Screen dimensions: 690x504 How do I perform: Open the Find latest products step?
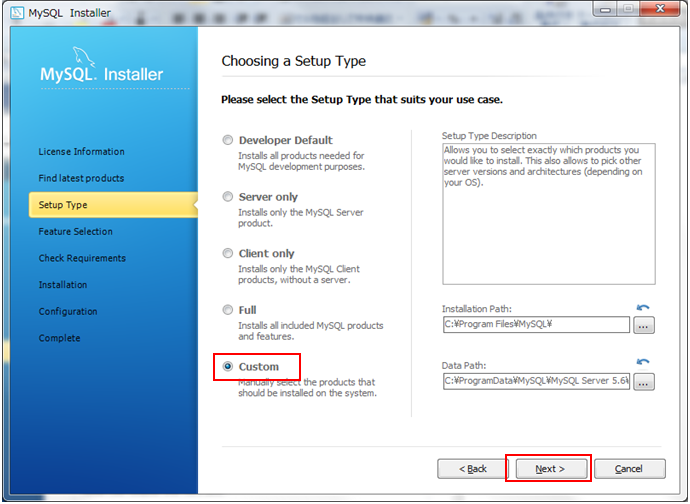[81, 178]
